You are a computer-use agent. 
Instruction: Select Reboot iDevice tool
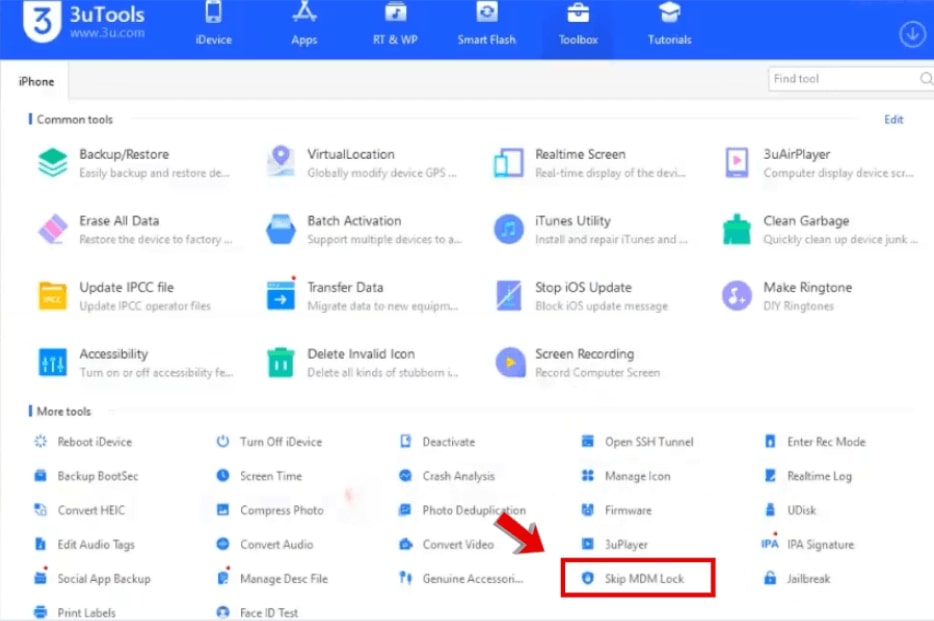pos(83,442)
